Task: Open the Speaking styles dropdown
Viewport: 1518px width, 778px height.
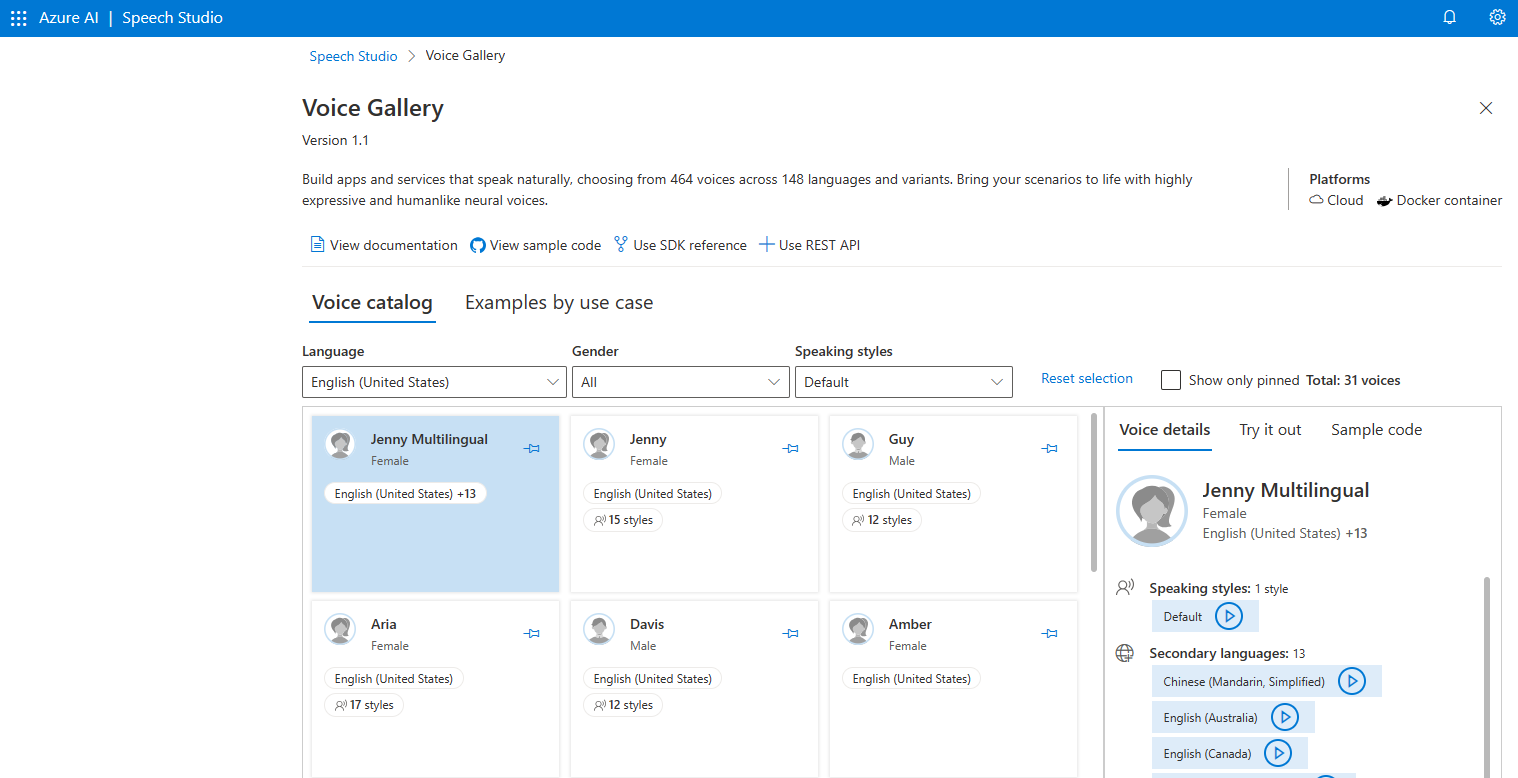Action: point(904,382)
